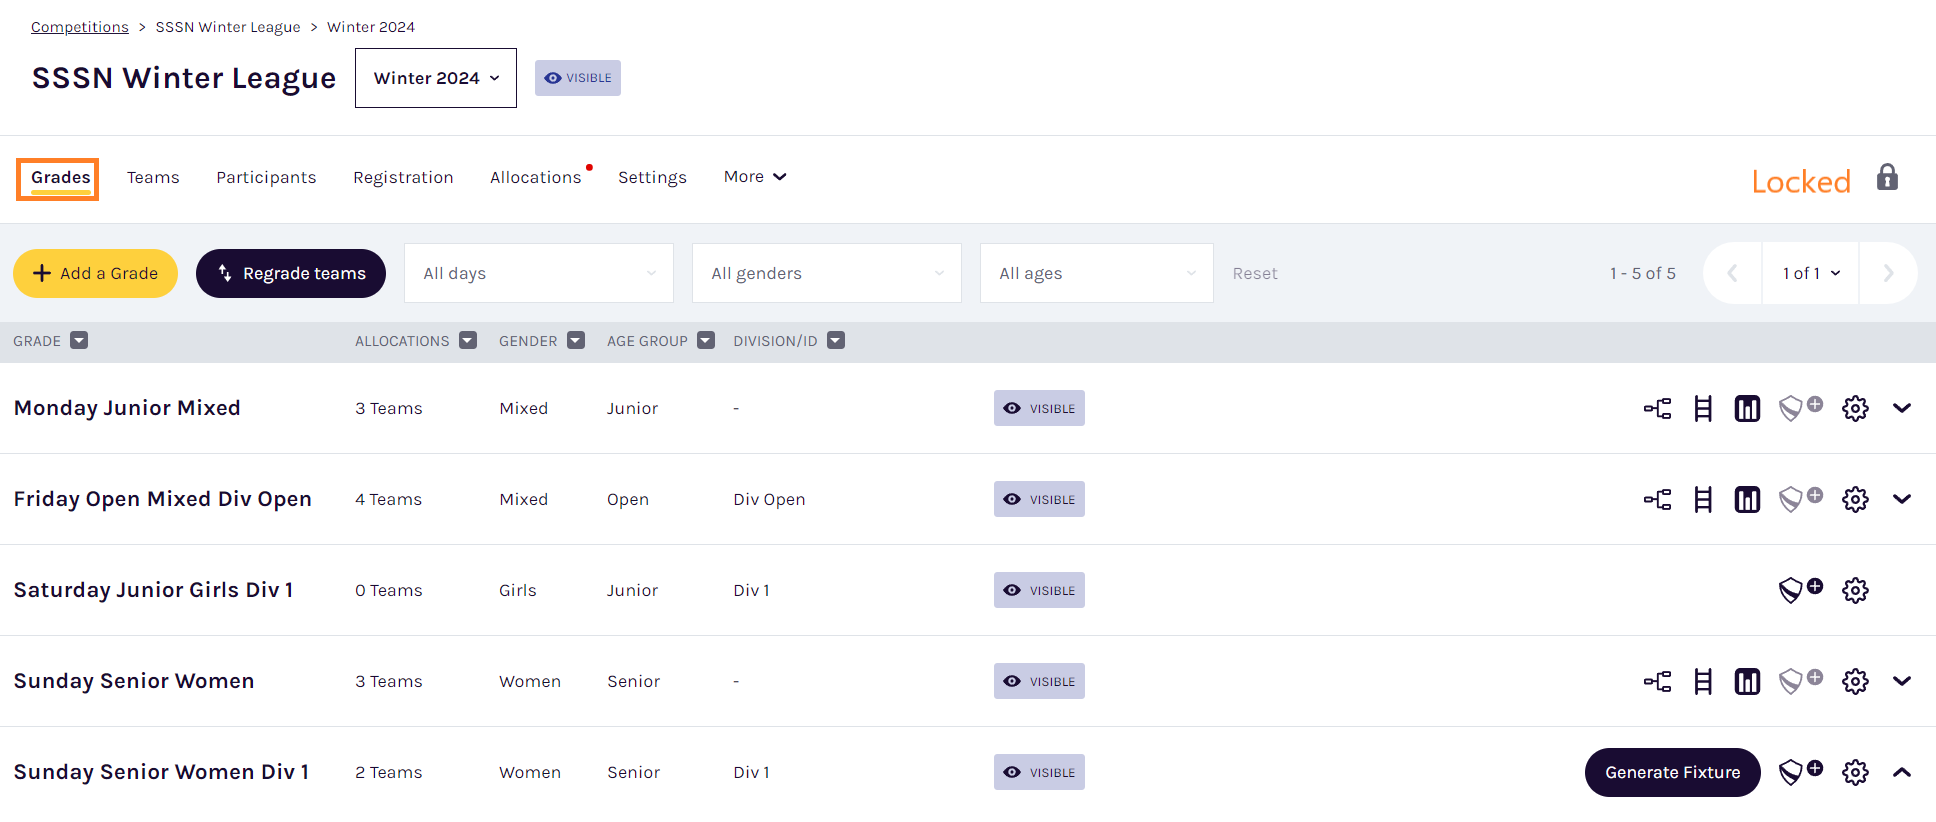Click add-team shield icon for Sunday Senior Women
Screen dimensions: 1936x822
(1800, 681)
